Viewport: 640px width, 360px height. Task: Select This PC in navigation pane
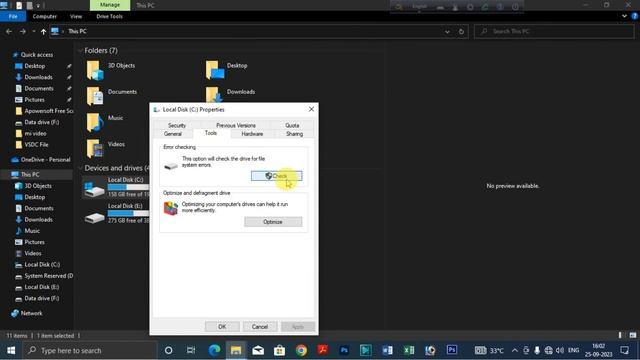tap(30, 174)
